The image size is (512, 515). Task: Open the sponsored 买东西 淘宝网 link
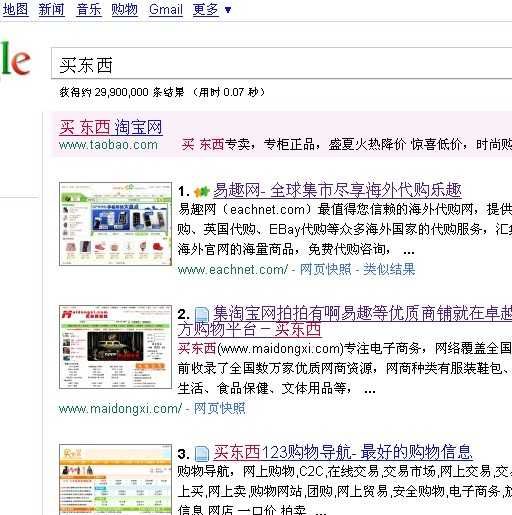(111, 127)
